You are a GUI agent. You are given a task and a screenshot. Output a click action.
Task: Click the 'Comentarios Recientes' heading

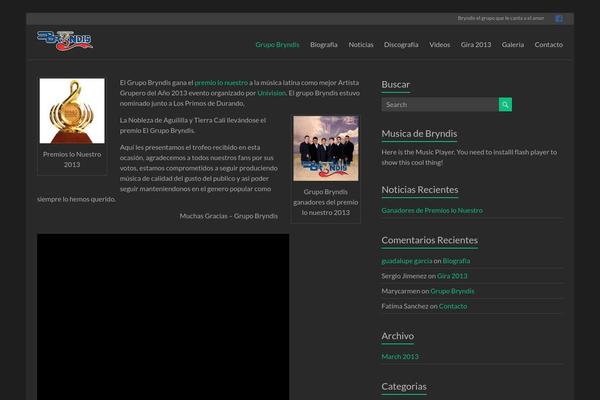click(x=430, y=240)
